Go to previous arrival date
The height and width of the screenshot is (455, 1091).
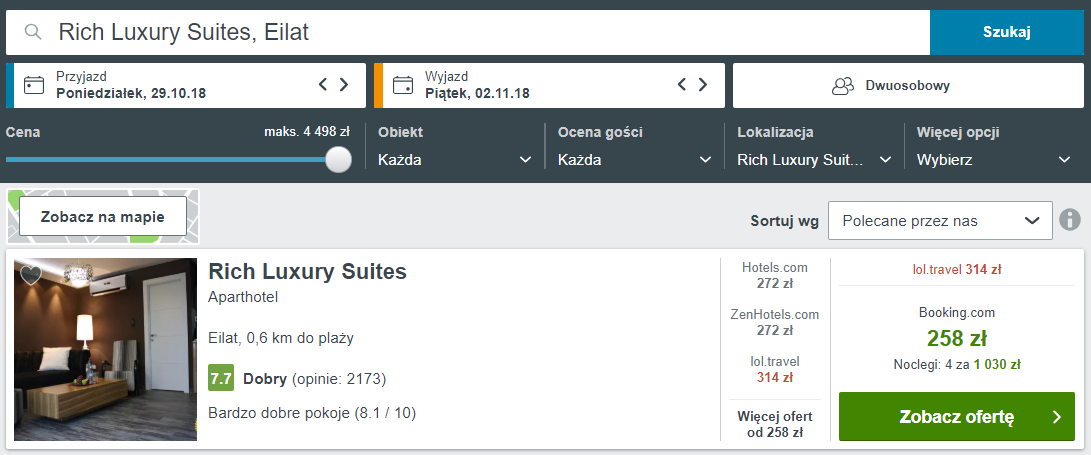pos(323,85)
